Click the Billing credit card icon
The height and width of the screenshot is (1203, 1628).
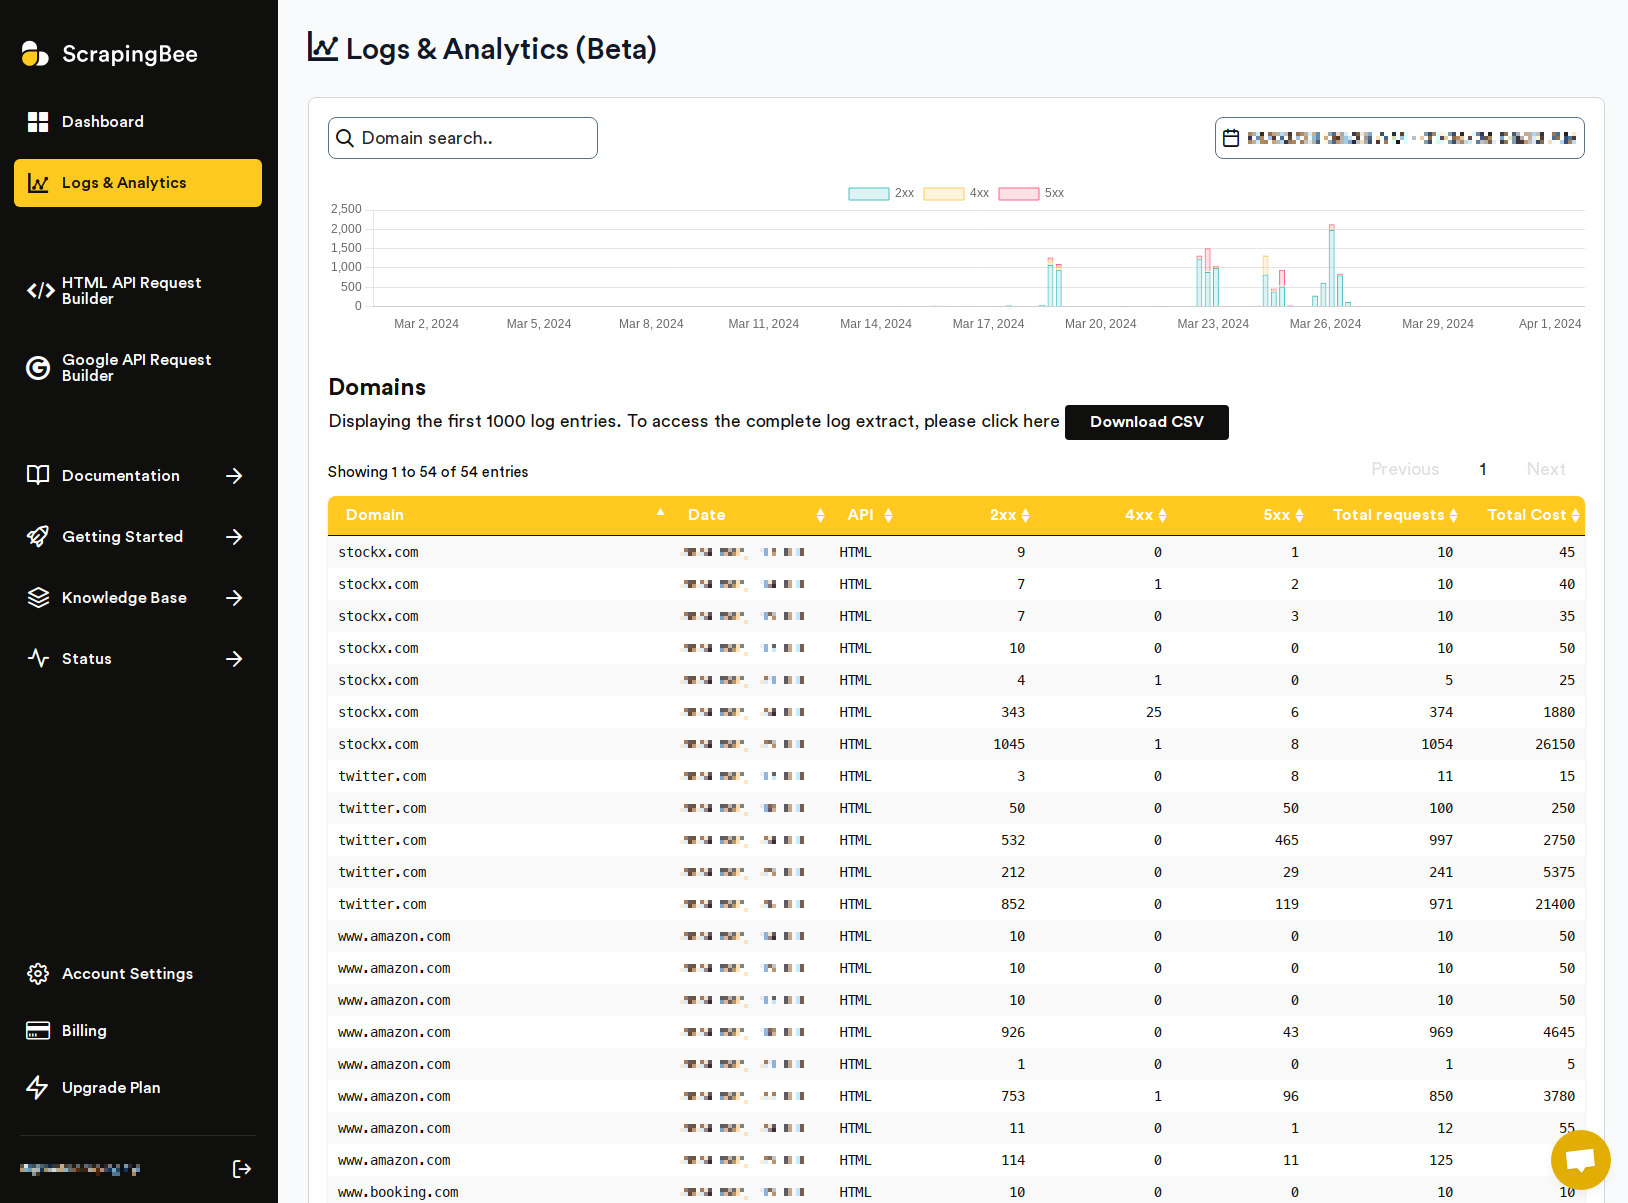(38, 1031)
